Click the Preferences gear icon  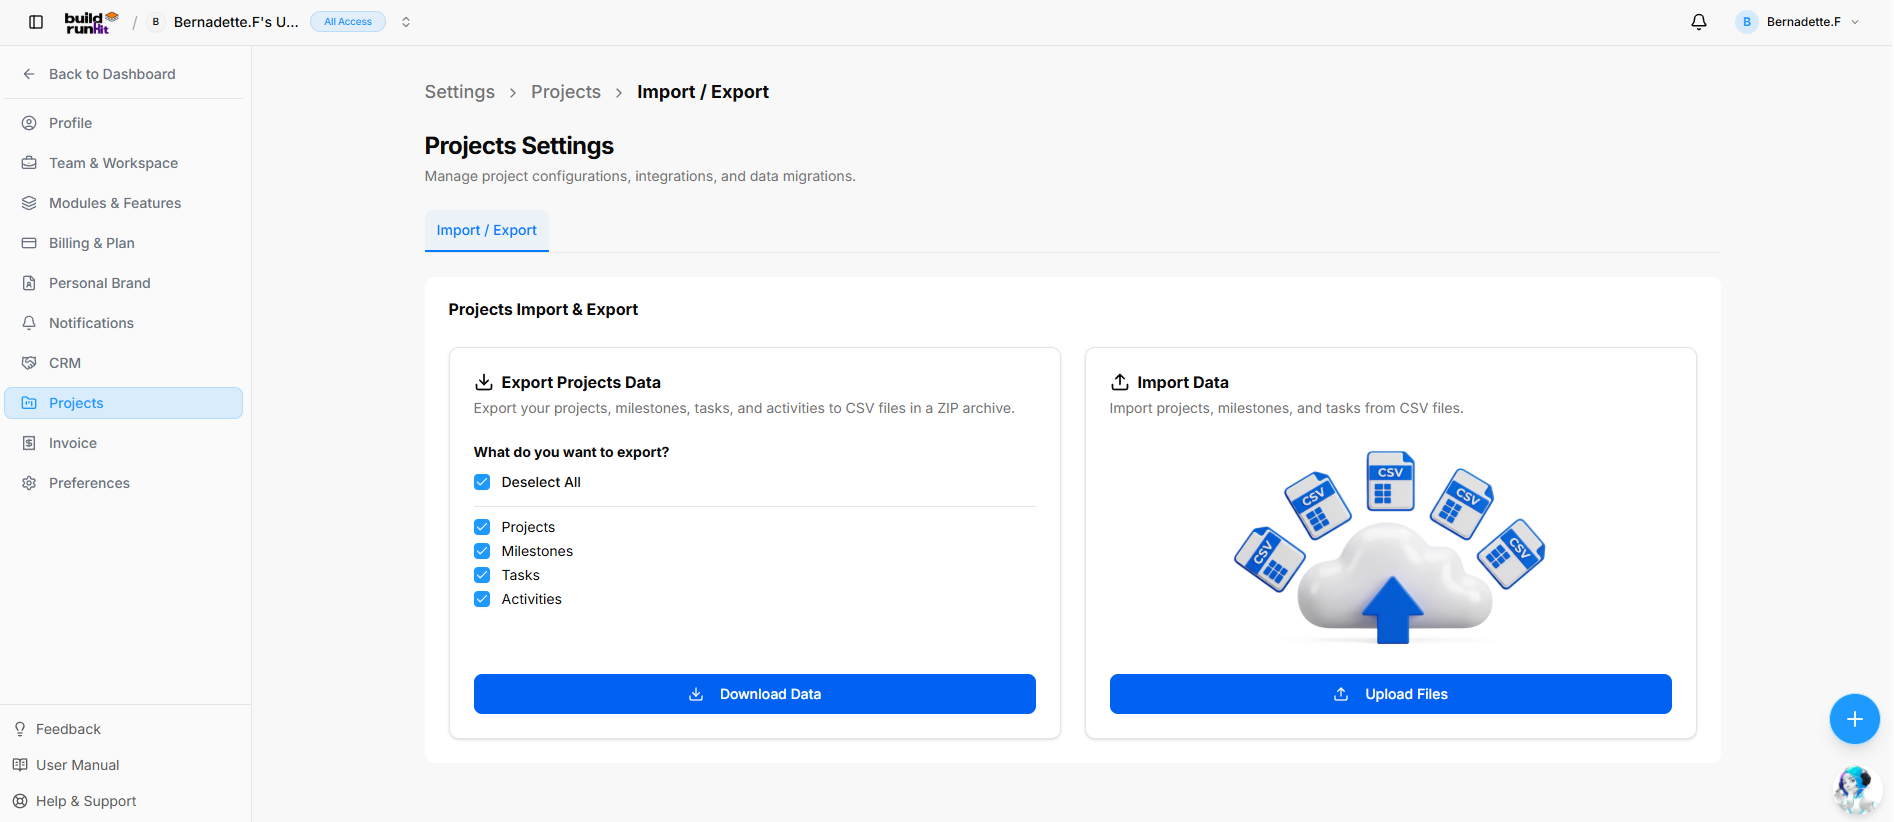[x=29, y=483]
